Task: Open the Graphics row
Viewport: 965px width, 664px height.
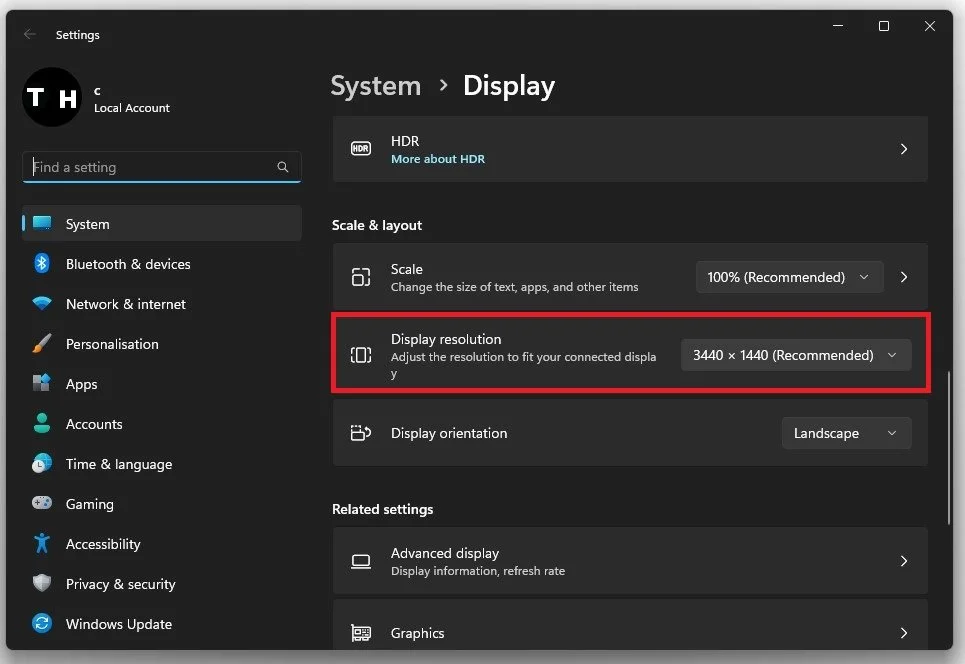Action: 630,626
